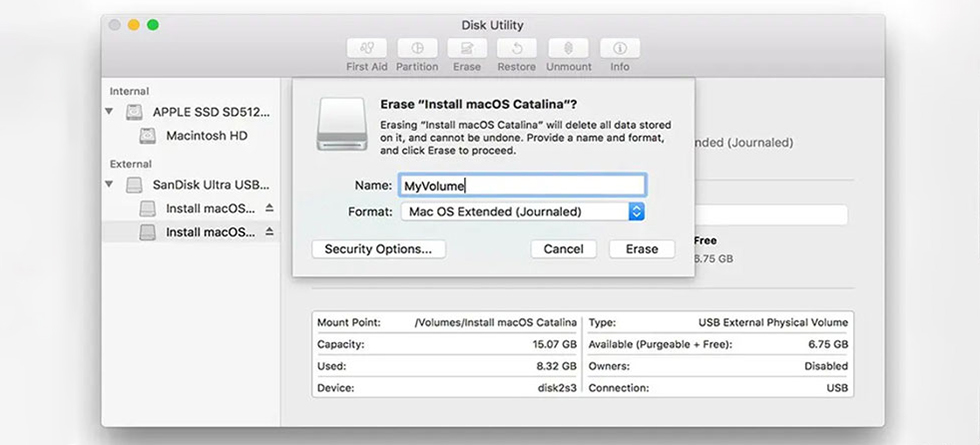Select APPLE SSD SD512 in the sidebar
The width and height of the screenshot is (980, 445).
point(212,112)
